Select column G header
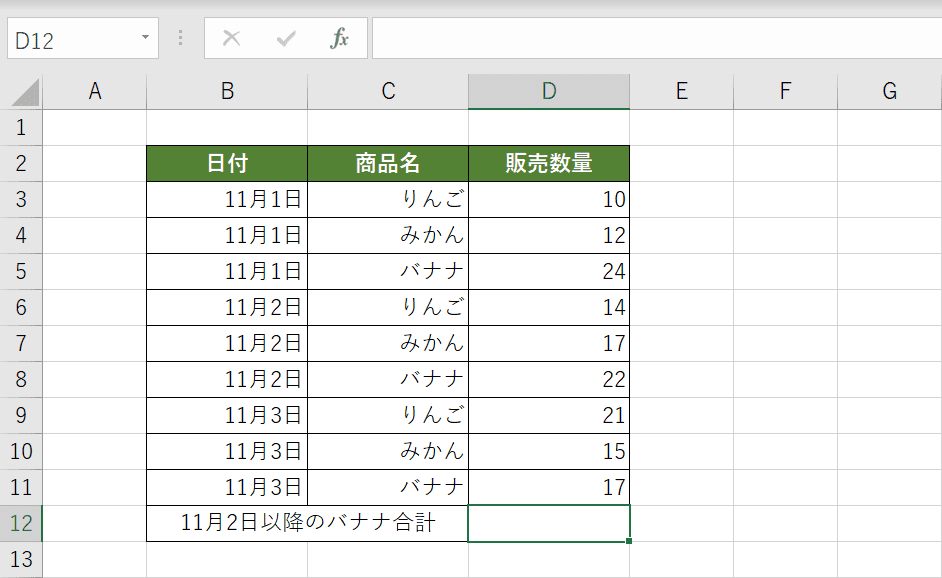 click(890, 91)
